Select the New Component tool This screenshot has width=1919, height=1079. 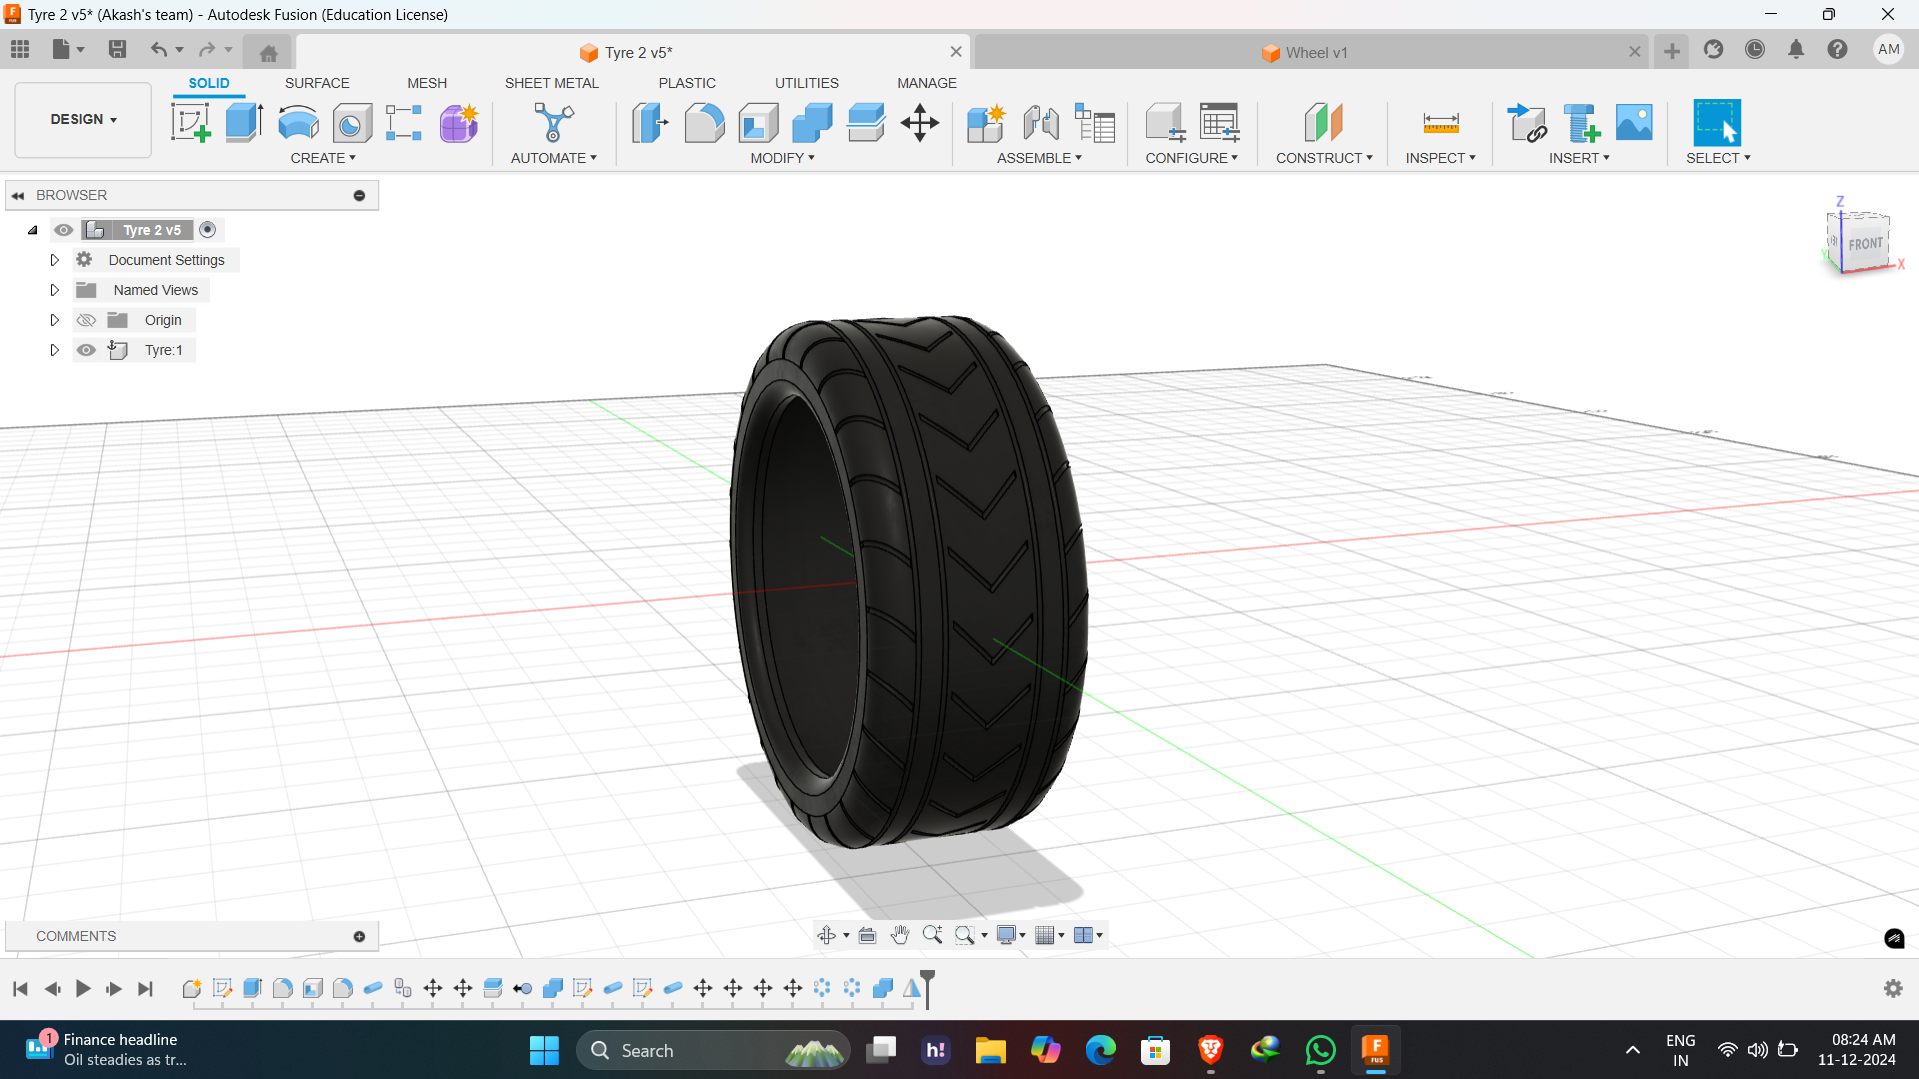[x=986, y=123]
